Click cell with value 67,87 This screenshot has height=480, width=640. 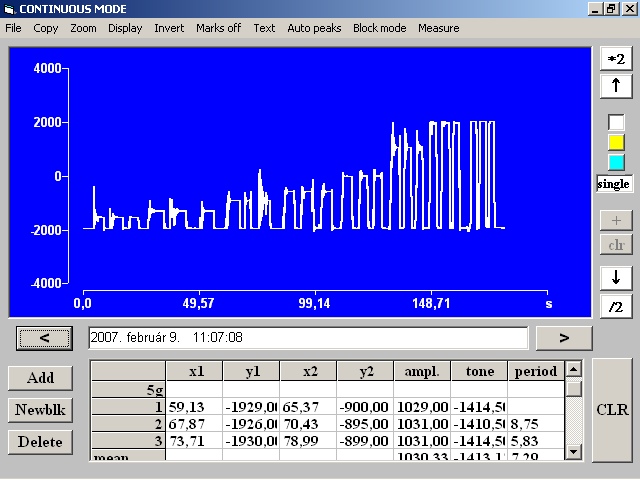point(194,424)
